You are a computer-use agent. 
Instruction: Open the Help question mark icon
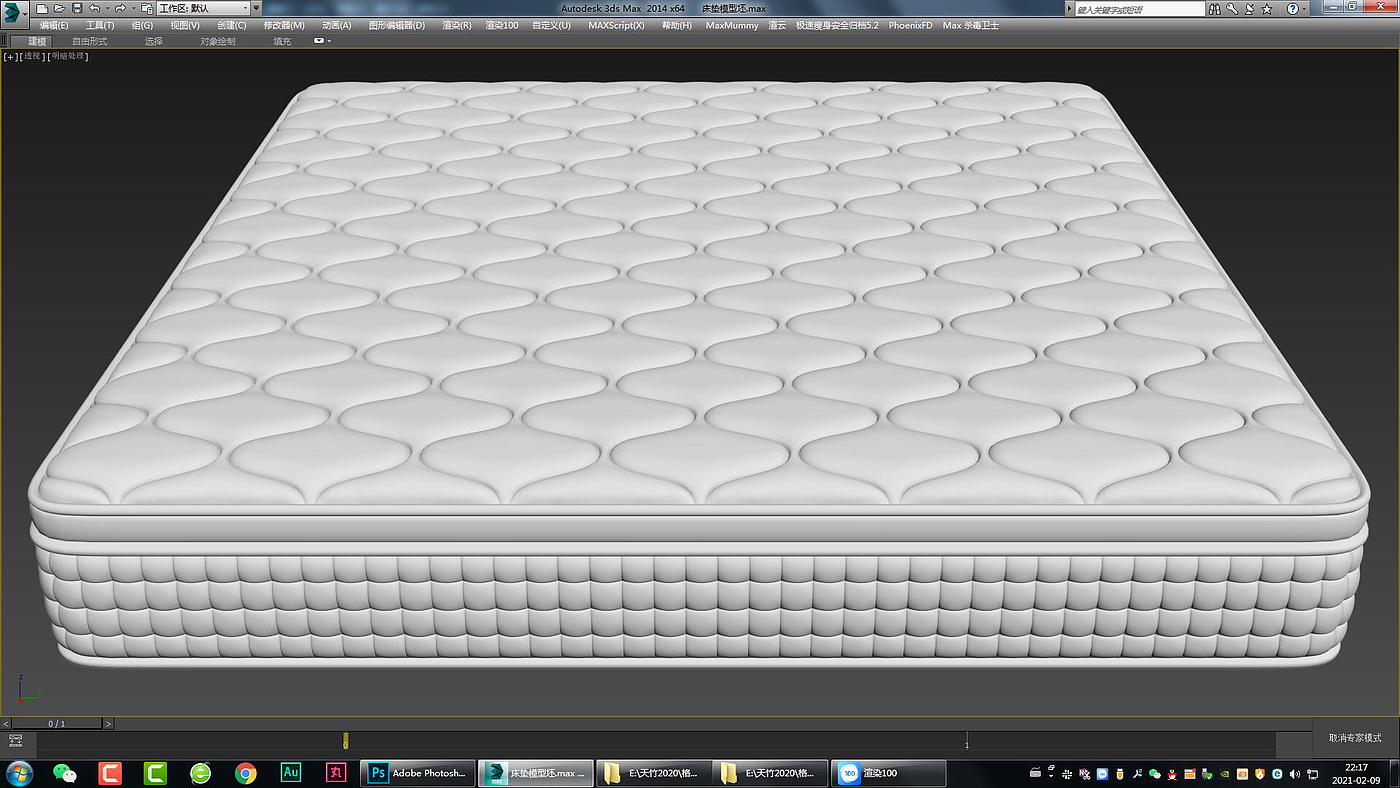click(x=1292, y=9)
